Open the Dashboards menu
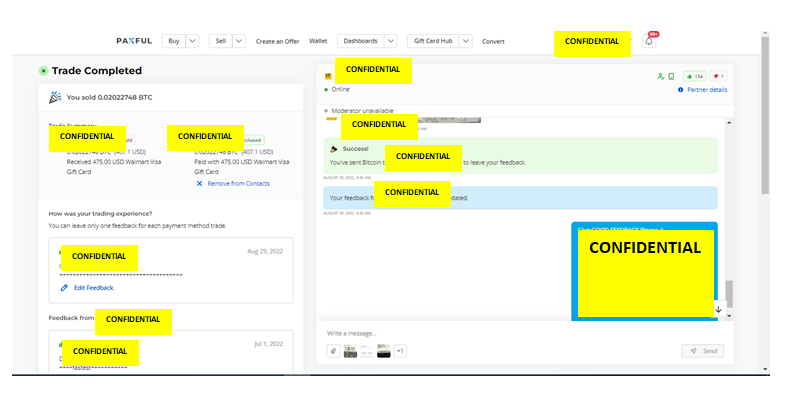Viewport: 791px width, 404px height. pyautogui.click(x=361, y=41)
